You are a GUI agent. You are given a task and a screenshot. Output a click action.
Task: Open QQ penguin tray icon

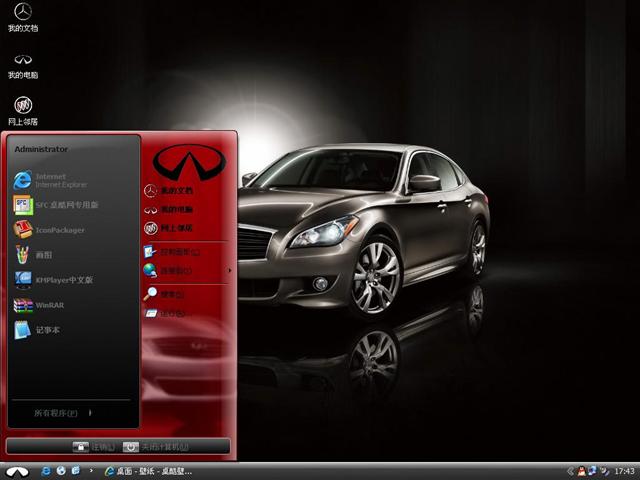pyautogui.click(x=582, y=471)
